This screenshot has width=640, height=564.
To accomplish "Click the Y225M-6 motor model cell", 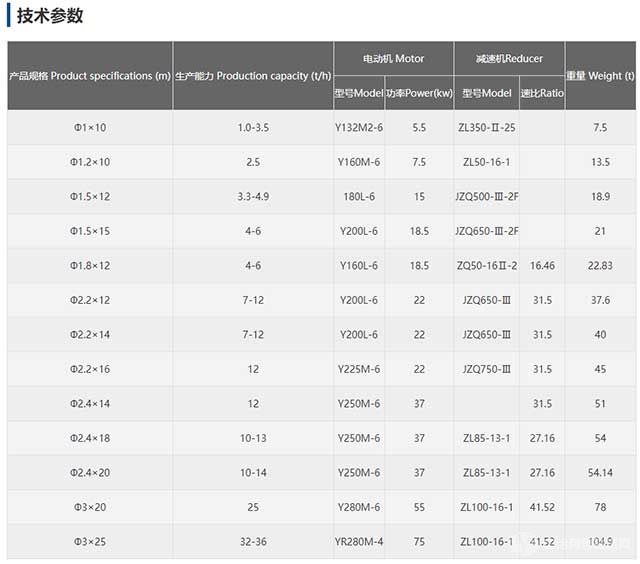I will coord(359,369).
